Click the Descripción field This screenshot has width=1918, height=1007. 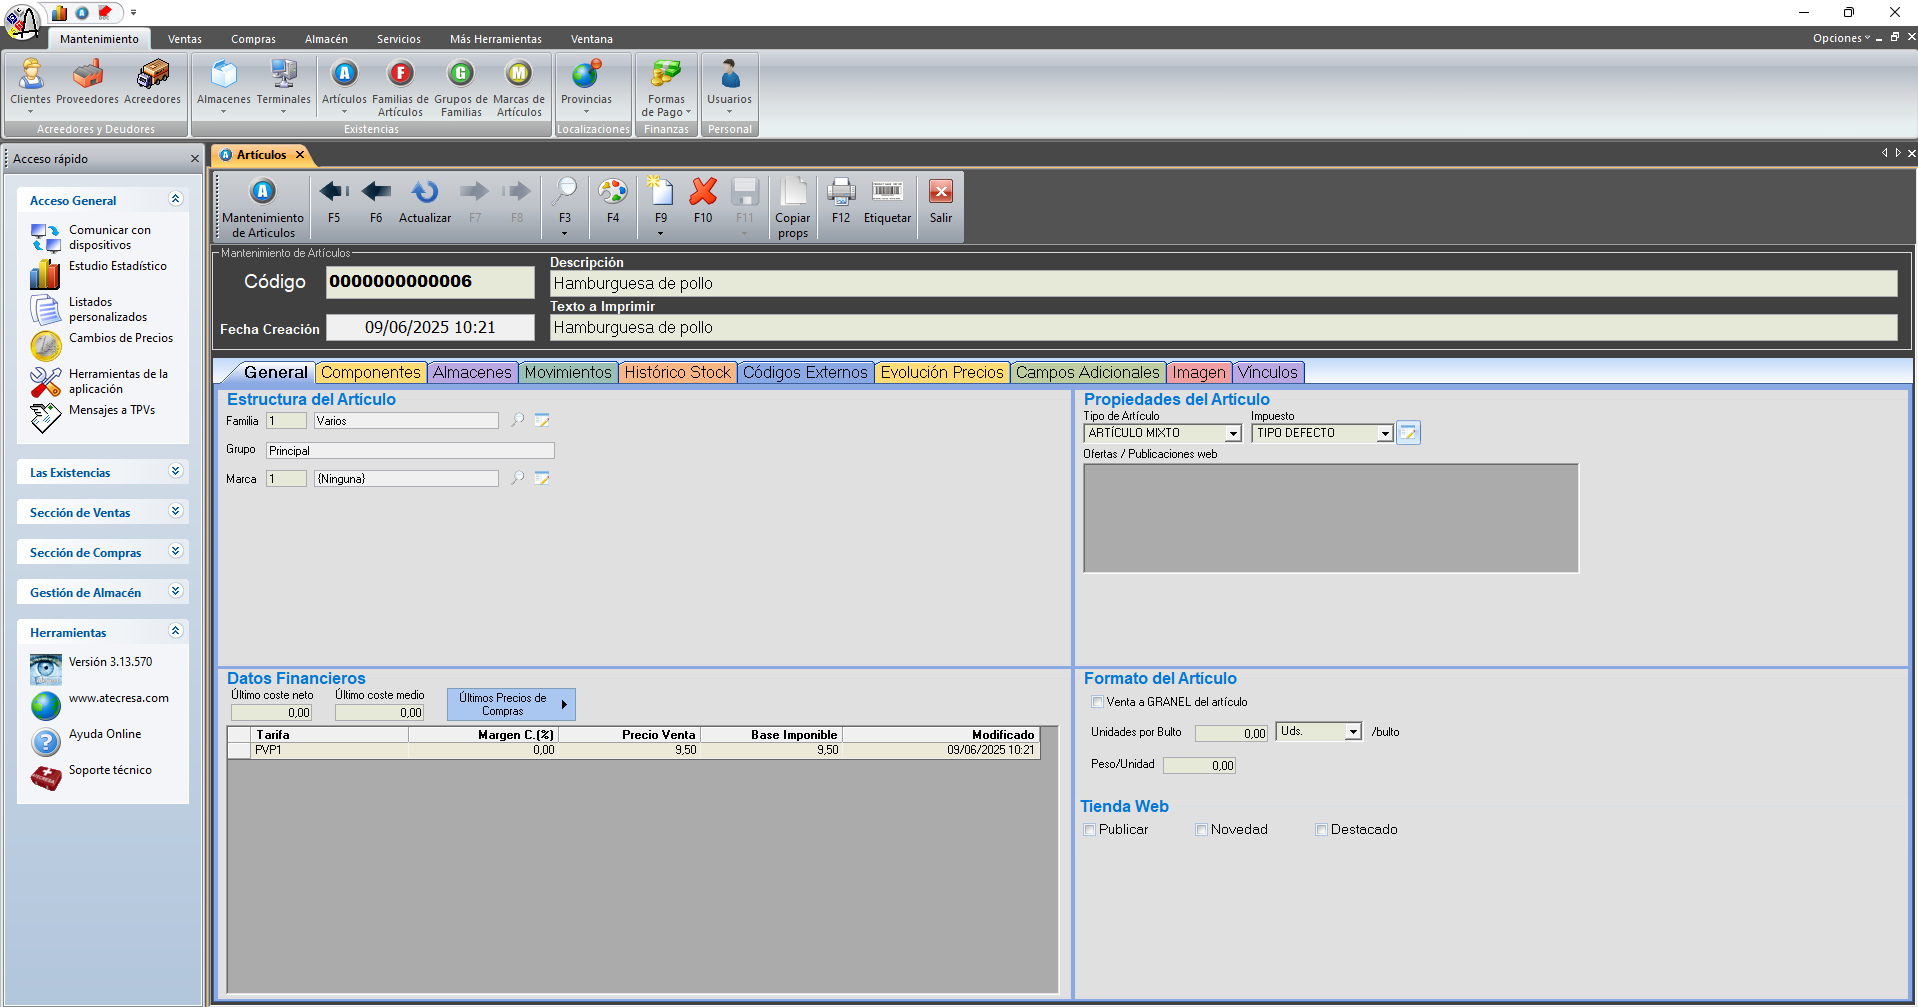click(x=1223, y=284)
